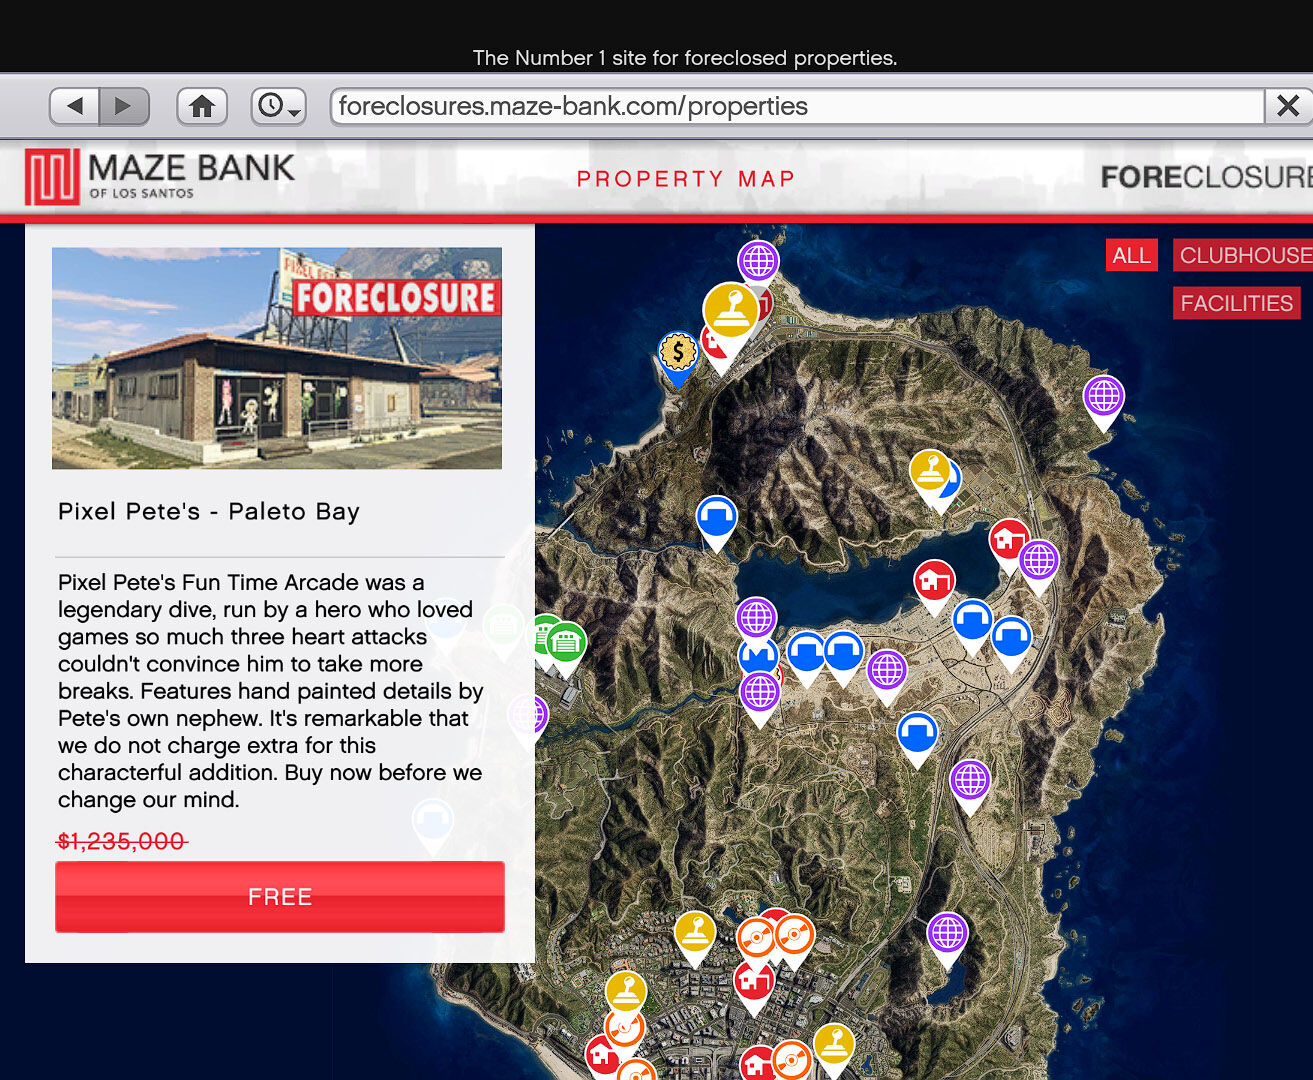Click the FORECLOSURES header title
Image resolution: width=1313 pixels, height=1080 pixels.
click(1207, 177)
